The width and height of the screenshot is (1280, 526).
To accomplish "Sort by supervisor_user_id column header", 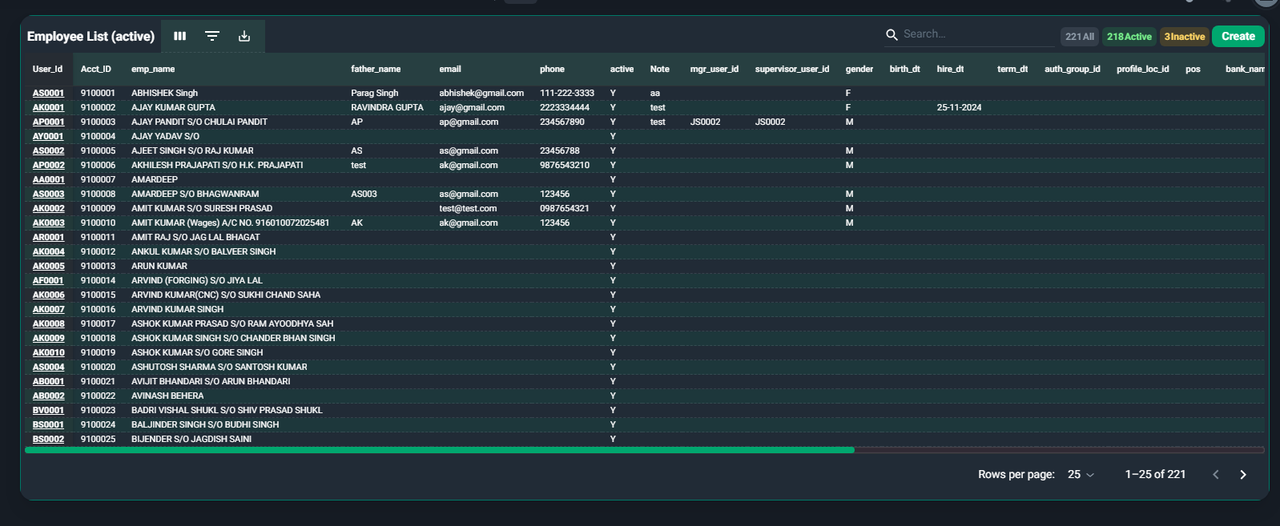I will pyautogui.click(x=792, y=69).
